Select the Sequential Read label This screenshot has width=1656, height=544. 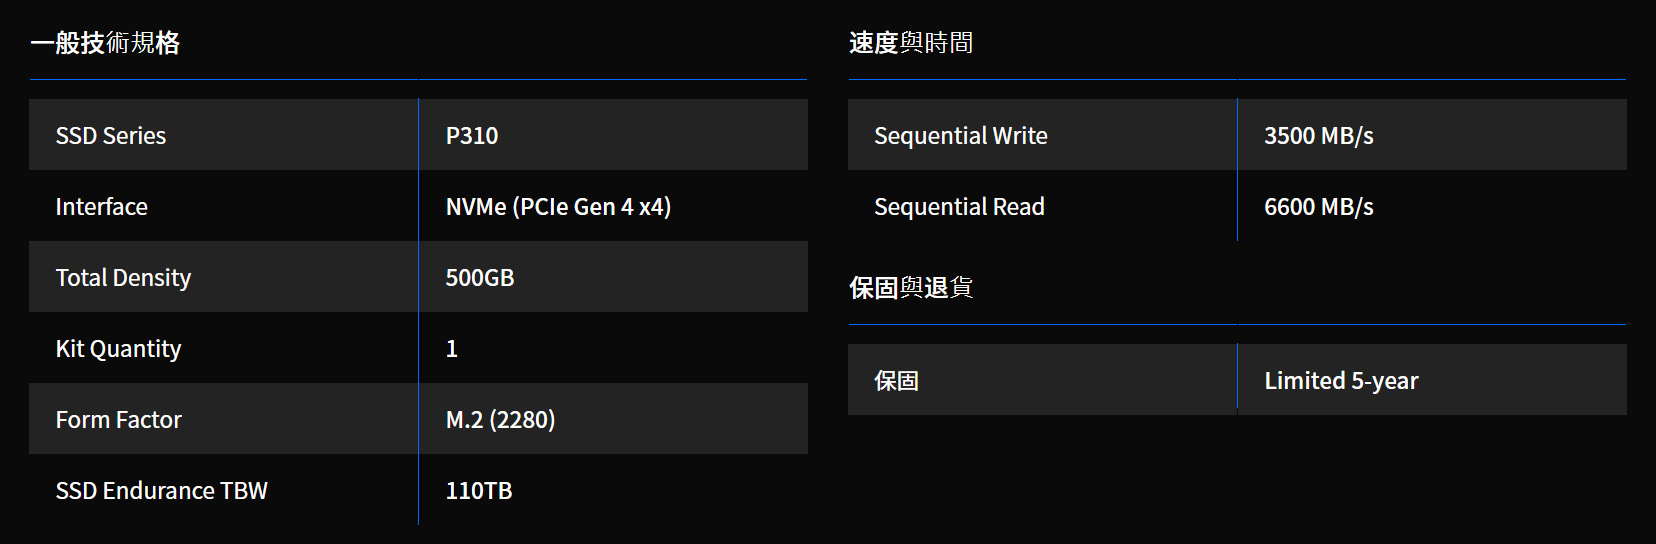pyautogui.click(x=959, y=207)
